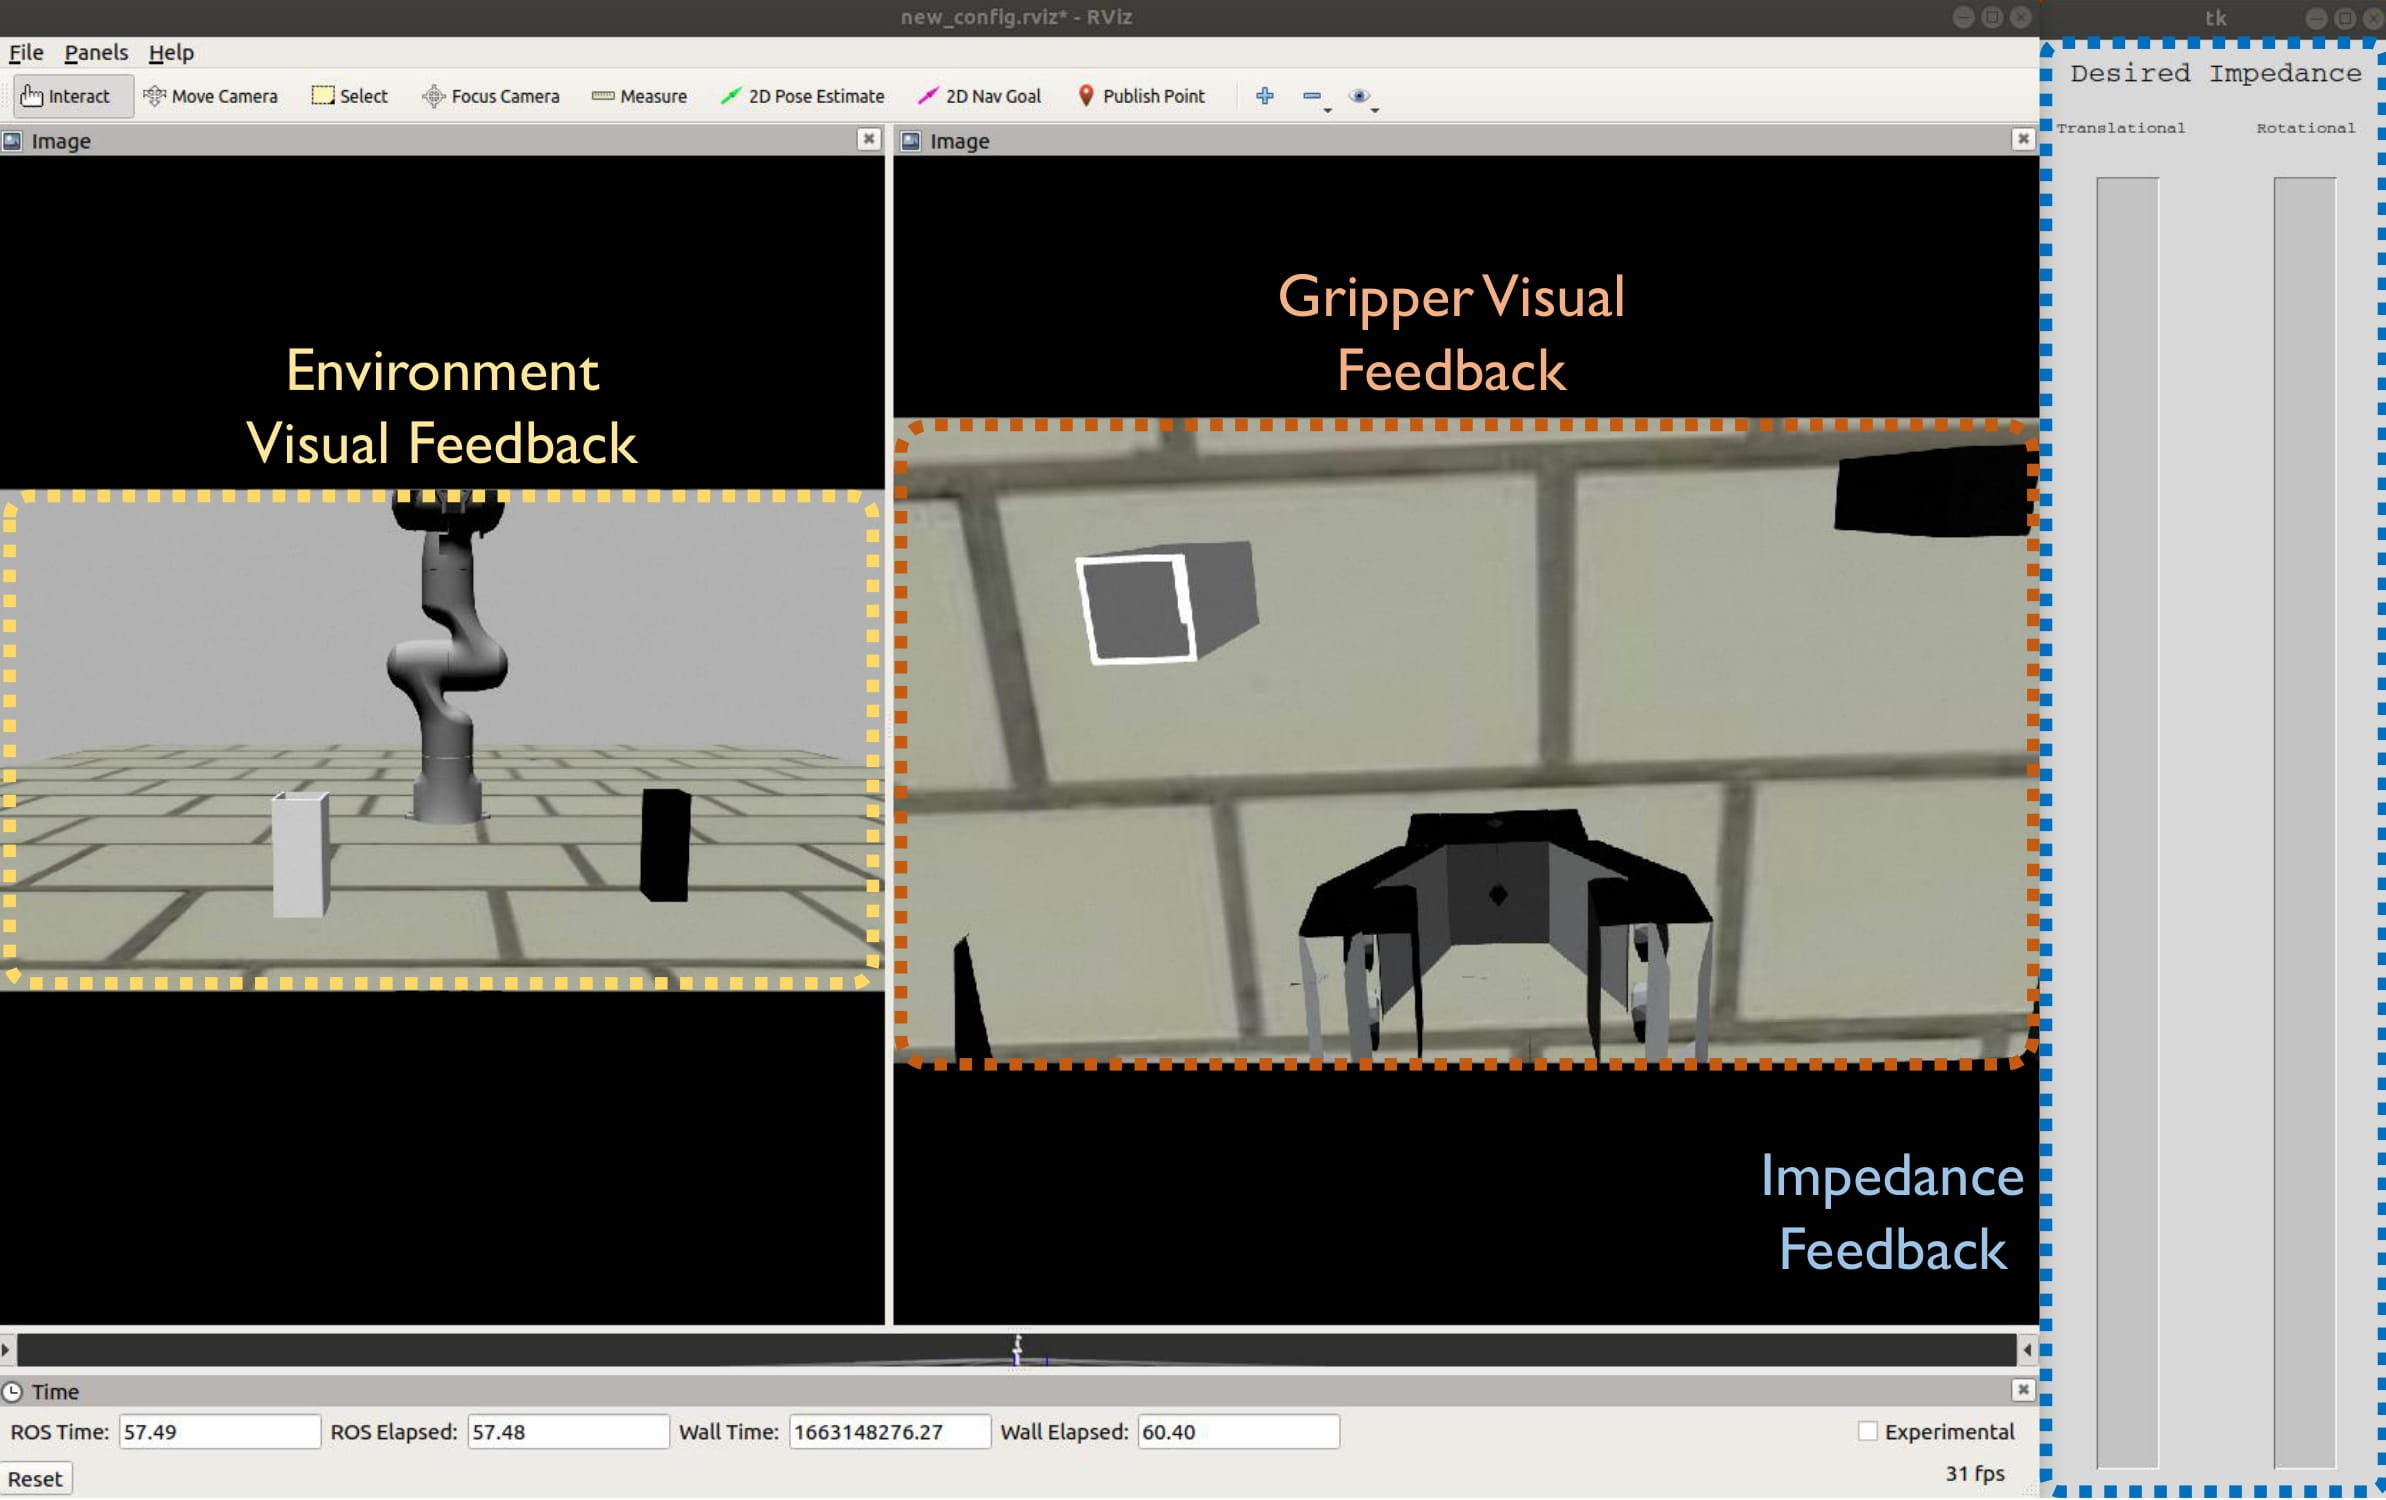Select the 2D Pose Estimate tool

tap(802, 96)
